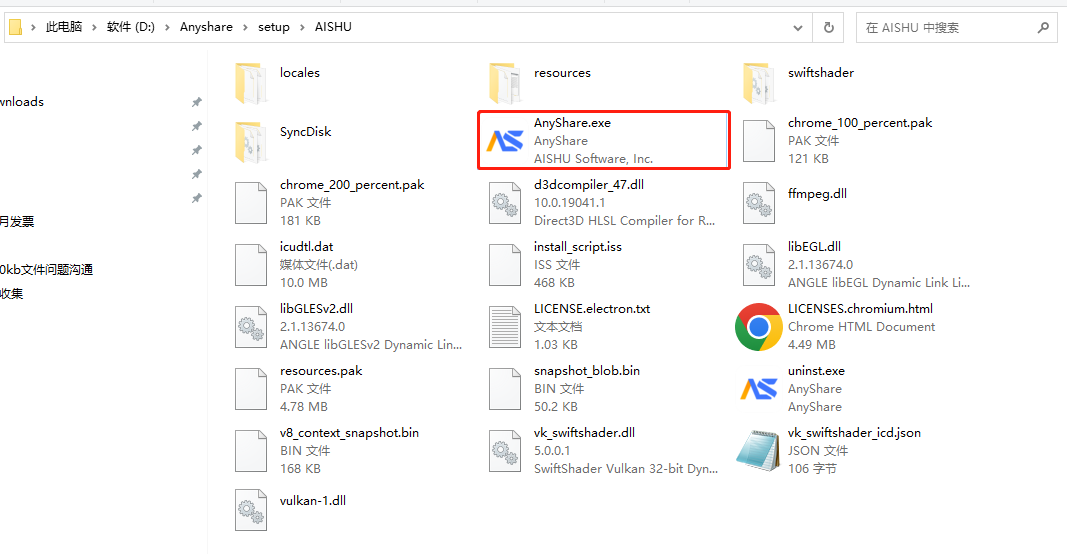Select the d3dcompiler_47.dll file name
The height and width of the screenshot is (554, 1067).
tap(589, 185)
